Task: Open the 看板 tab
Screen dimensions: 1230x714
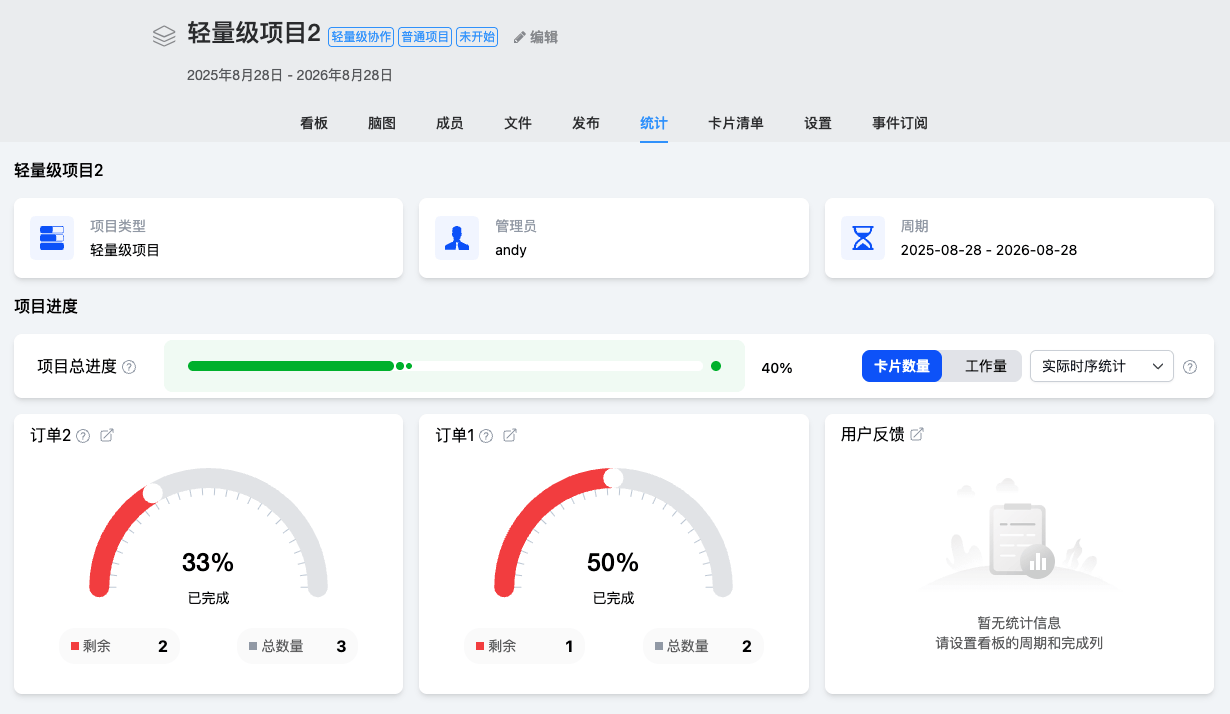Action: coord(314,123)
